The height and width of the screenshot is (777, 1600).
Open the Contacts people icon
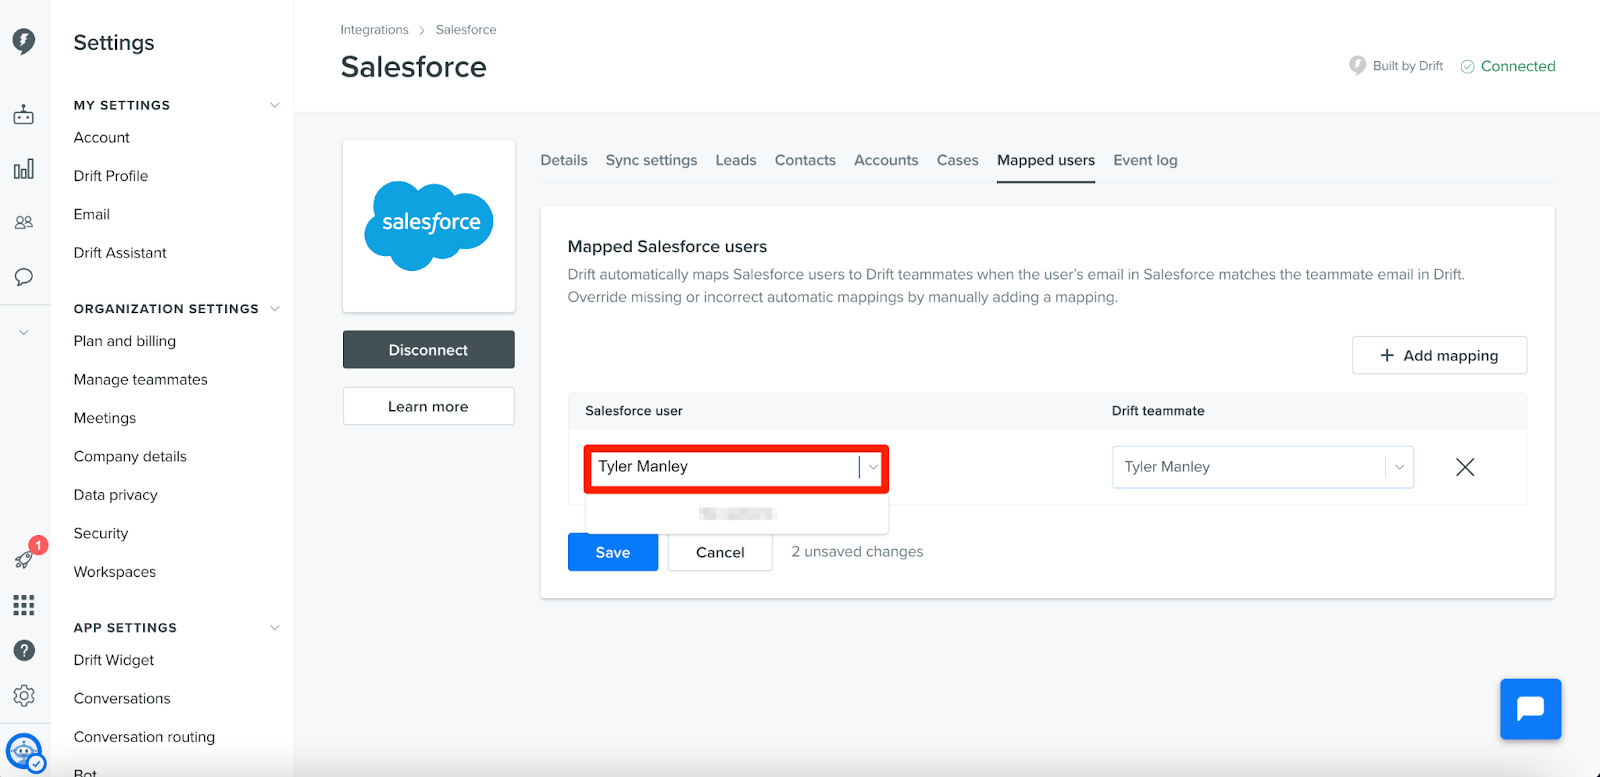click(x=24, y=223)
